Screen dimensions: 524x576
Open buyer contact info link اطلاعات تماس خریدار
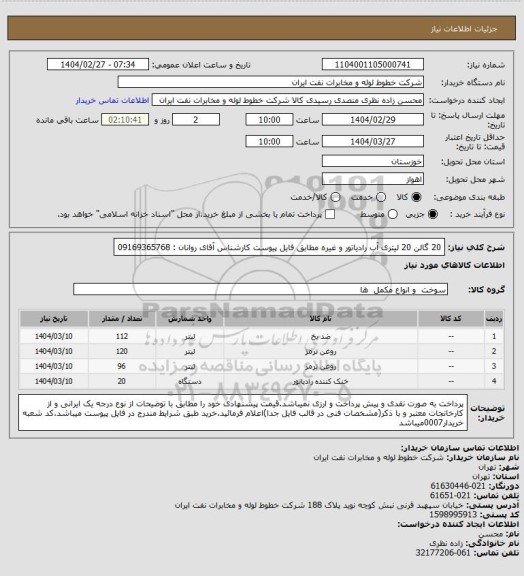click(112, 100)
